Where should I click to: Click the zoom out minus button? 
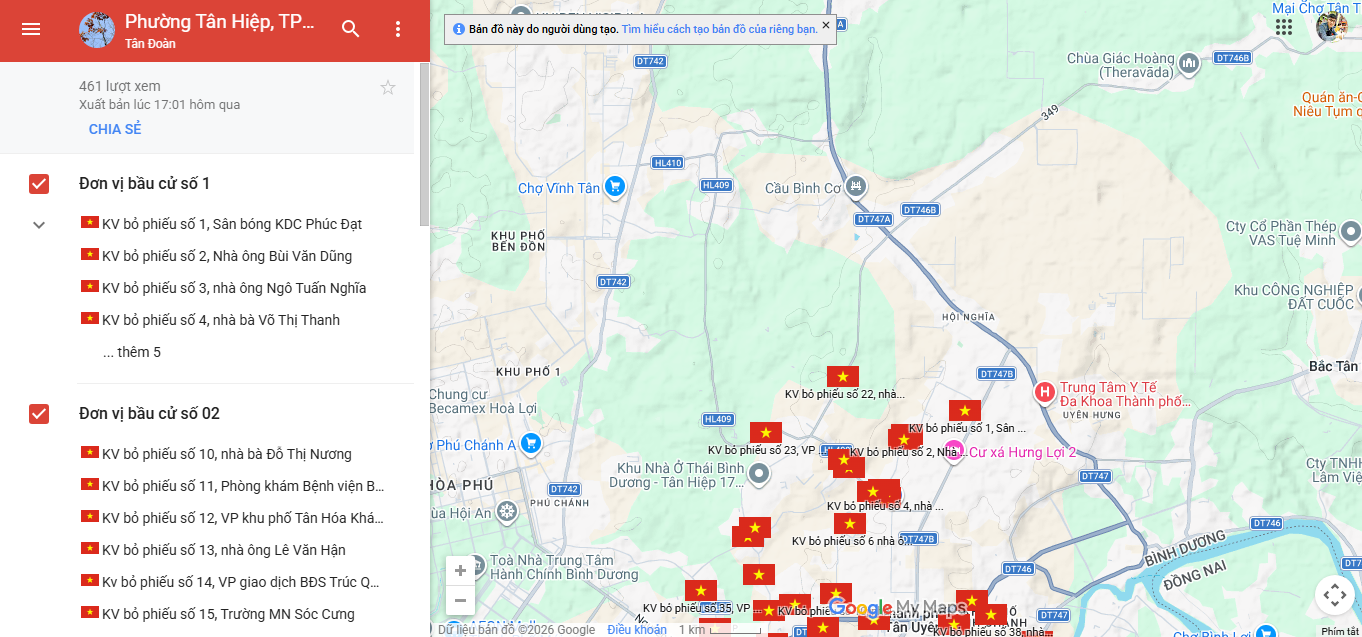(x=460, y=601)
